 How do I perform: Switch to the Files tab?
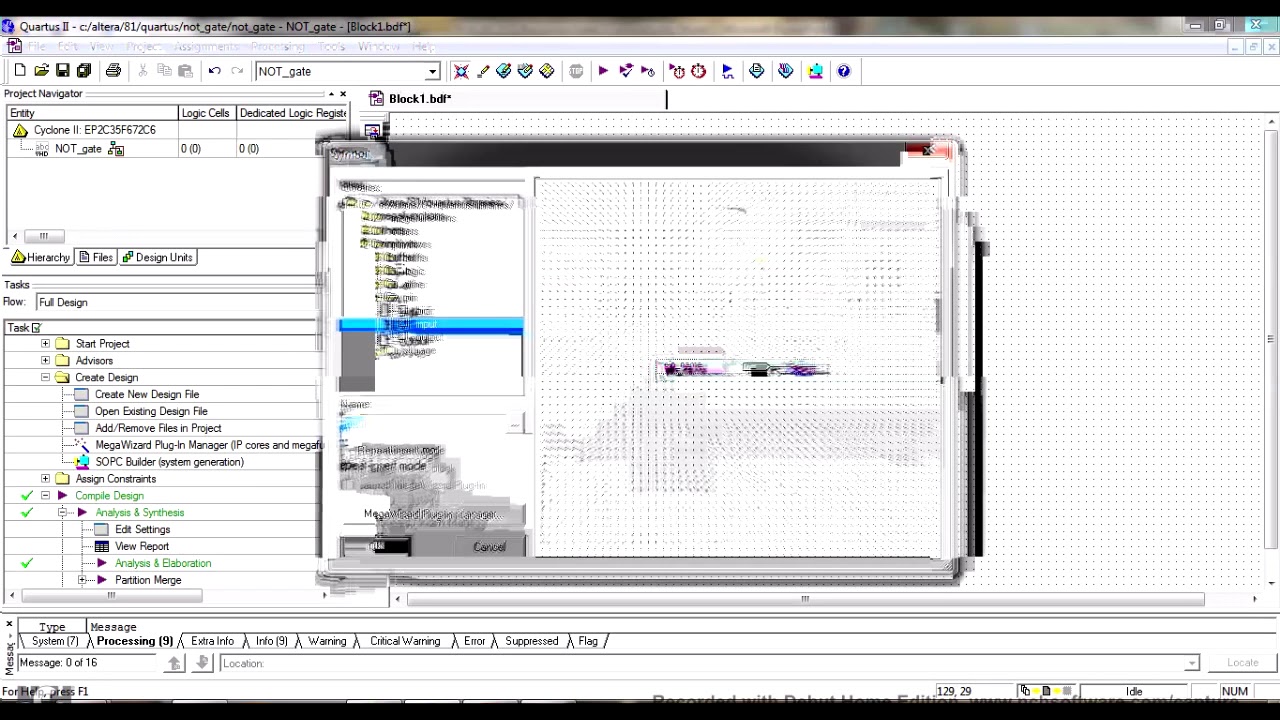[x=96, y=257]
